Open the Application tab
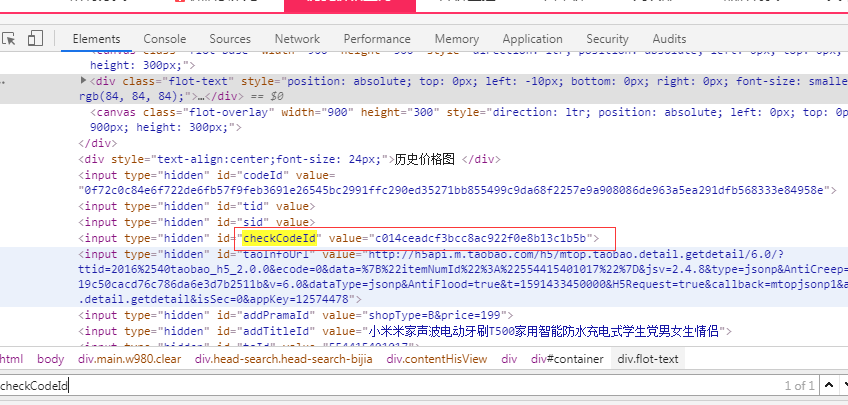 click(532, 39)
